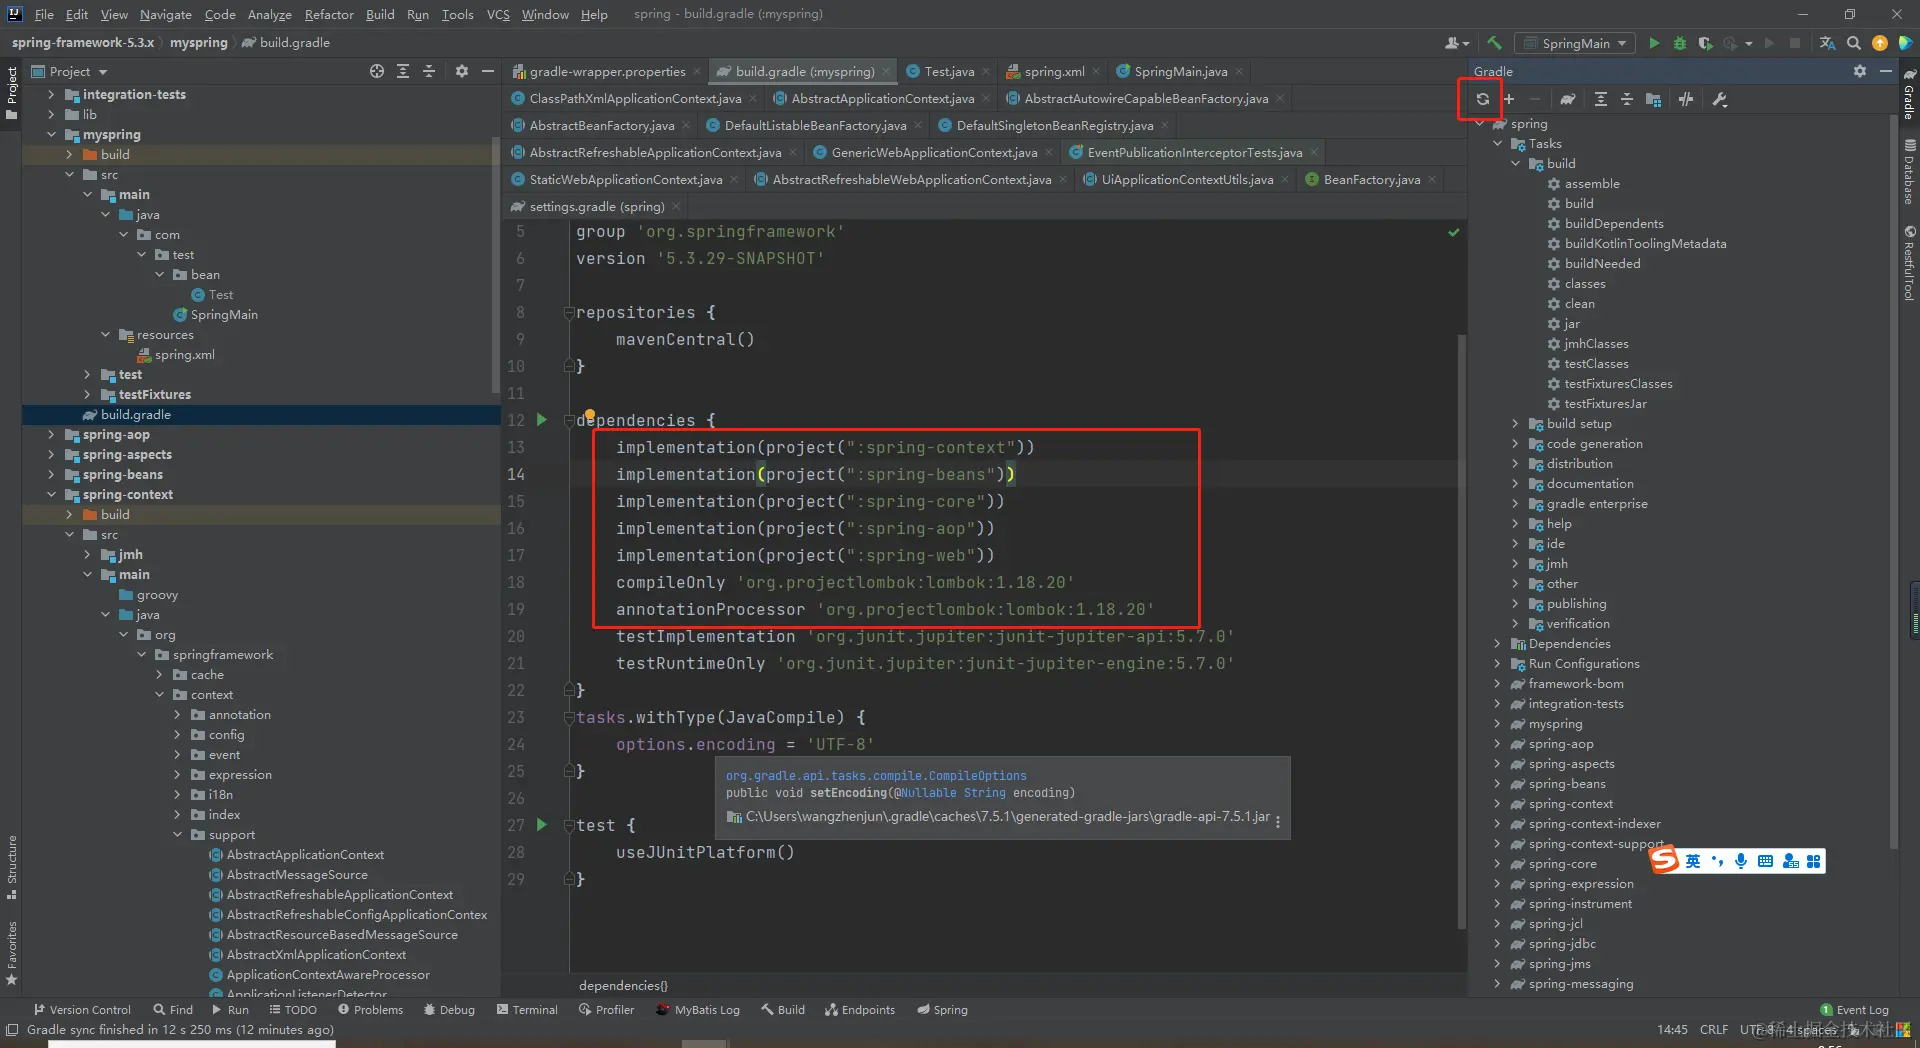Image resolution: width=1920 pixels, height=1048 pixels.
Task: Expand the integration-tests folder in Project tree
Action: click(51, 94)
